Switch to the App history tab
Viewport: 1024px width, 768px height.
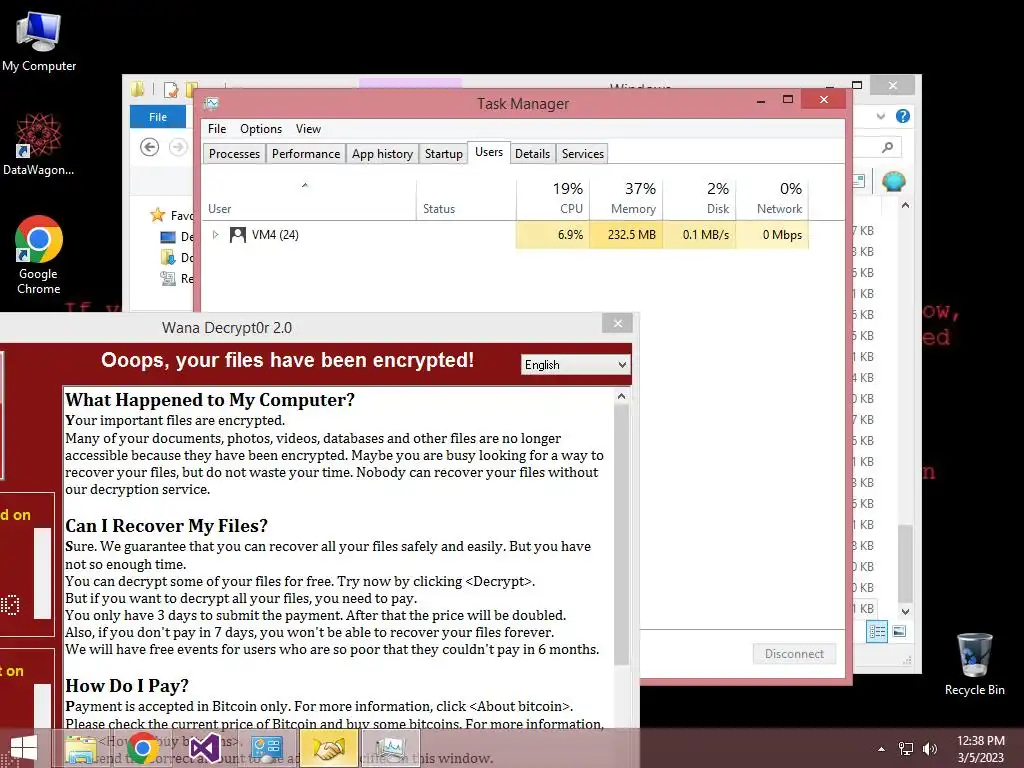coord(382,153)
